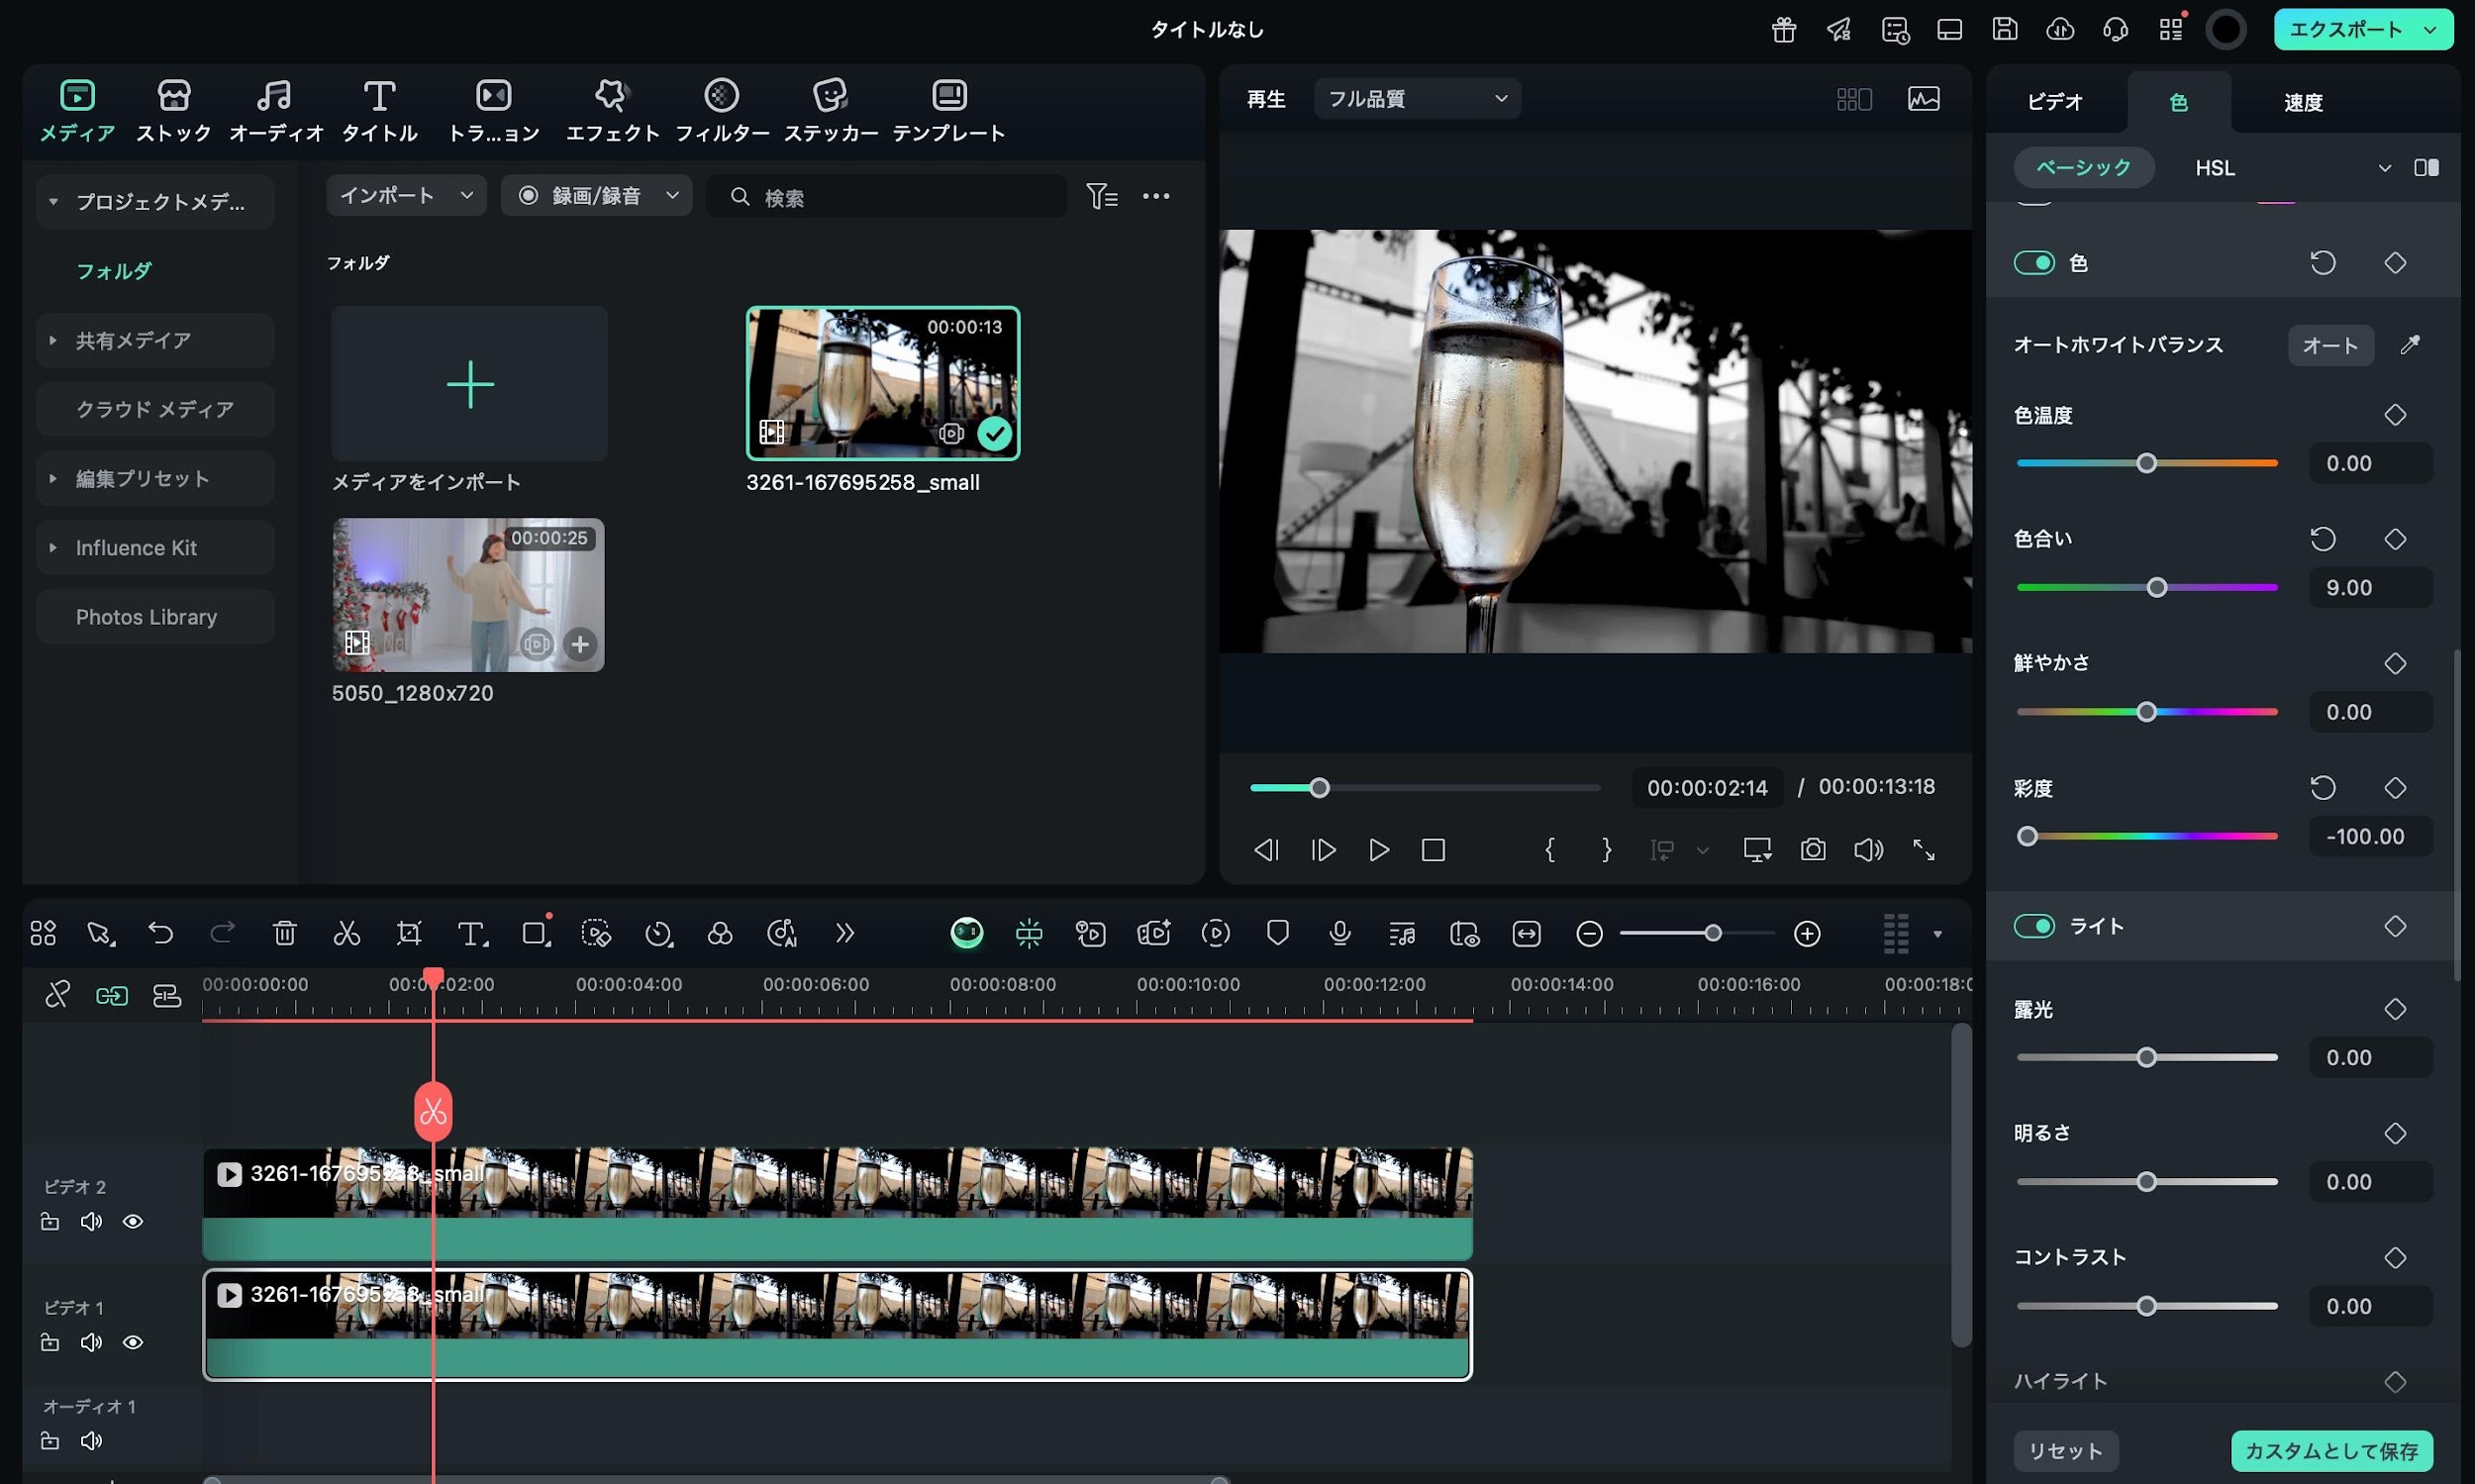Click the voiceover microphone icon
This screenshot has height=1484, width=2475.
coord(1340,933)
